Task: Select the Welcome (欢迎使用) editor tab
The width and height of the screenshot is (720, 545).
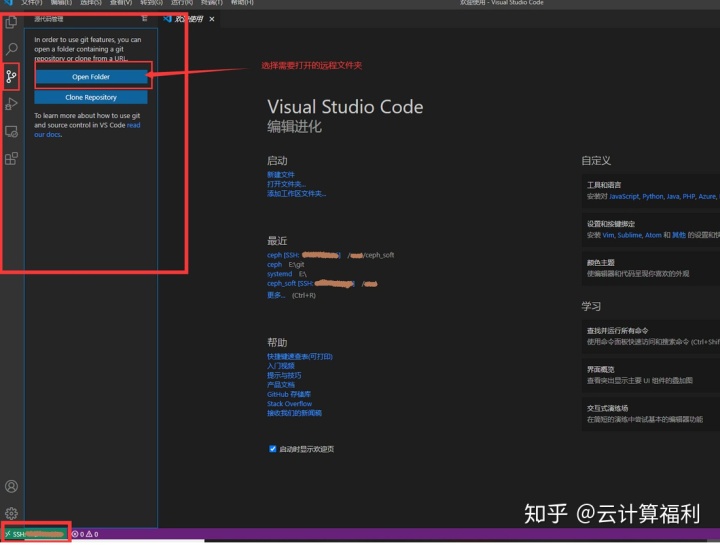Action: 189,19
